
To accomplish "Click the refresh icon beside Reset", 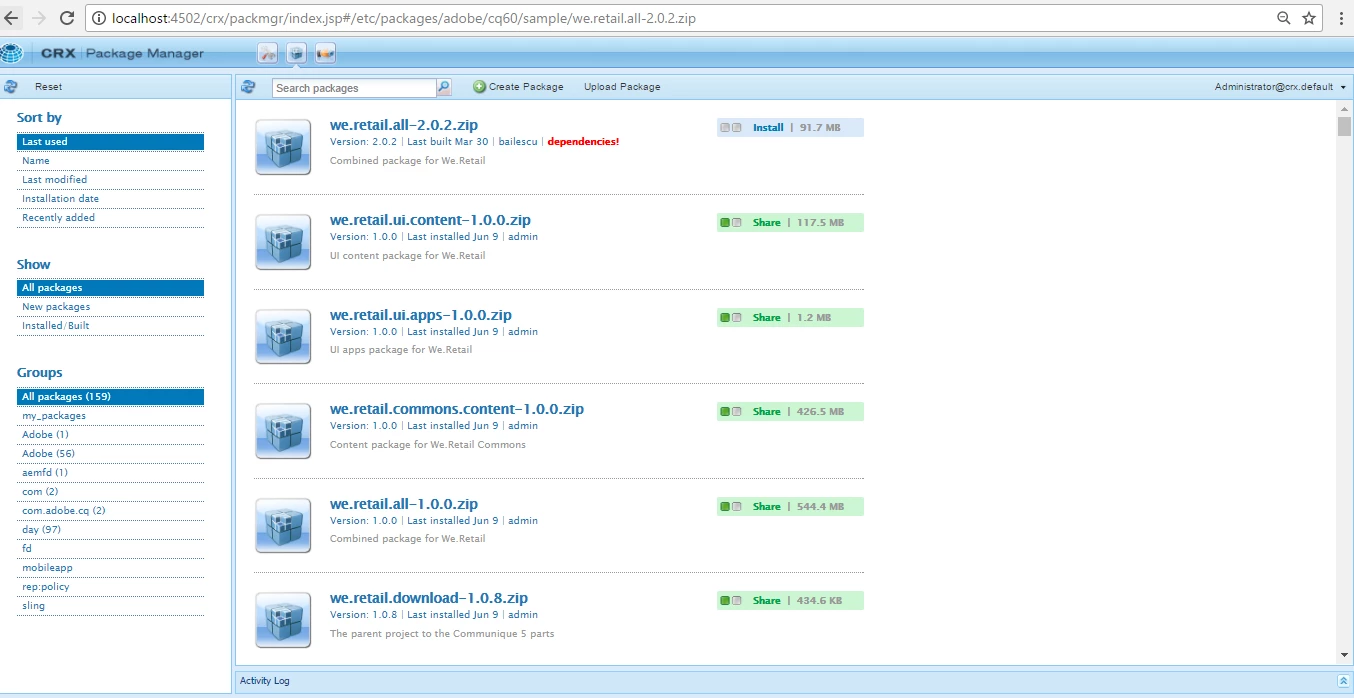I will [11, 87].
